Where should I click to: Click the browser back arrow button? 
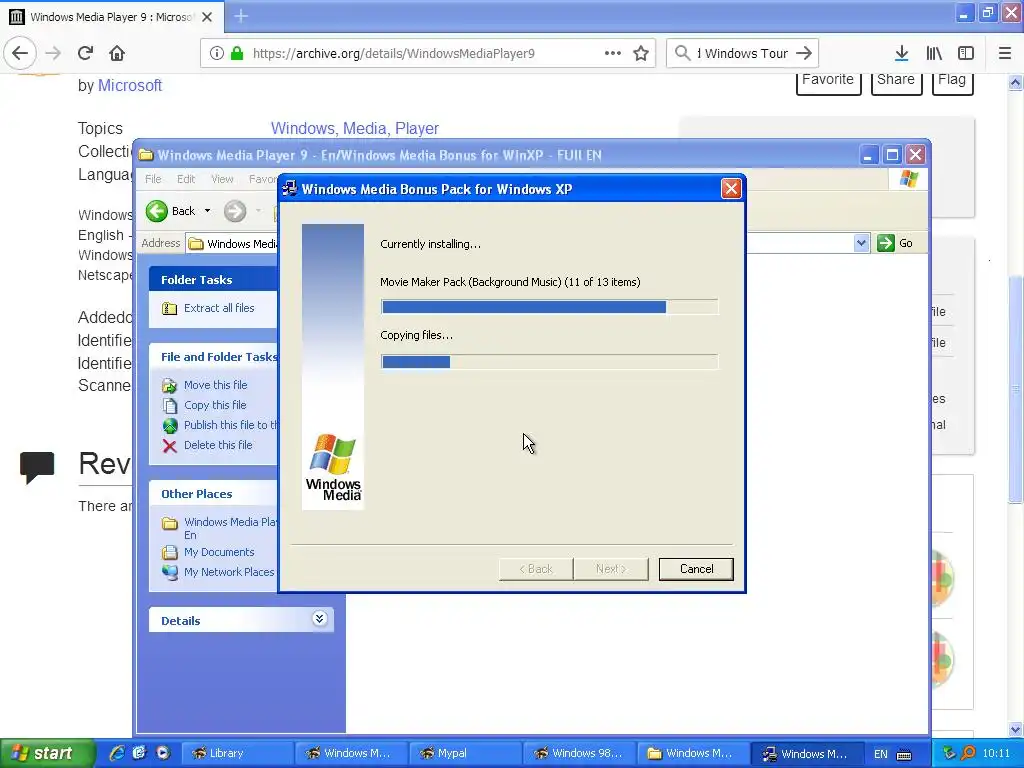[20, 53]
